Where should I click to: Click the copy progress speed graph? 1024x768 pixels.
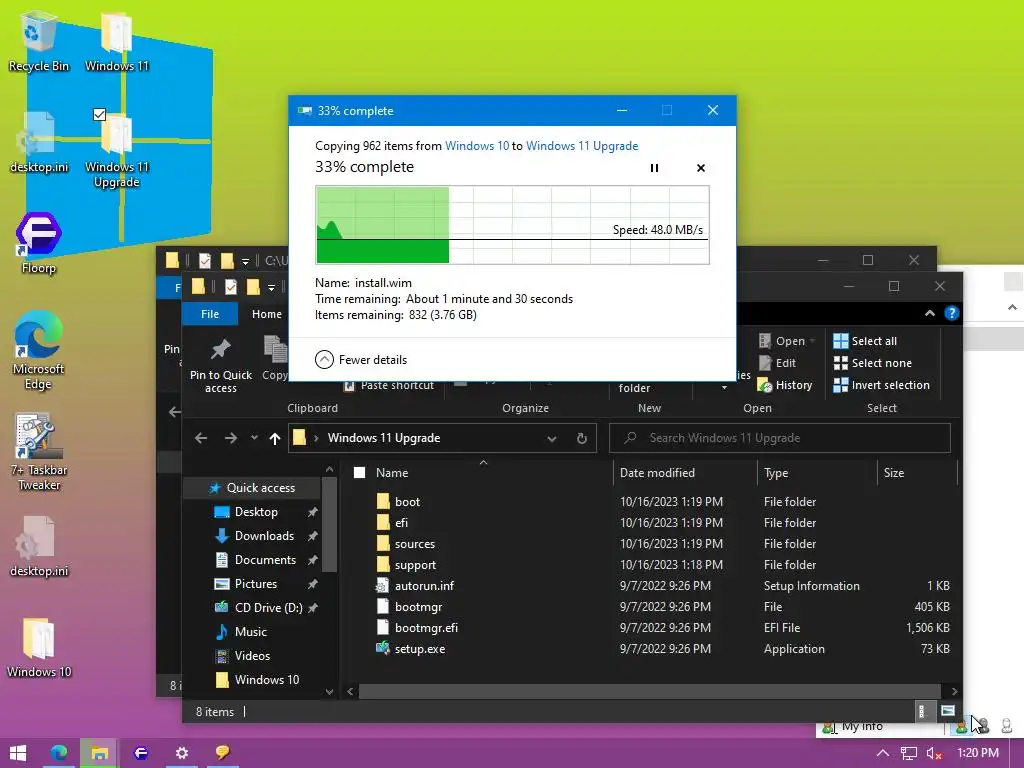pyautogui.click(x=513, y=225)
